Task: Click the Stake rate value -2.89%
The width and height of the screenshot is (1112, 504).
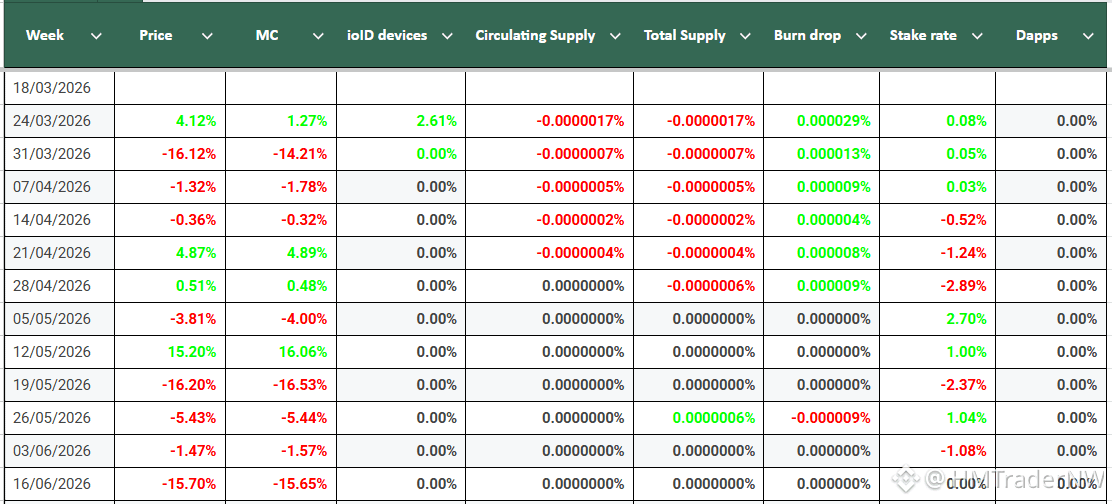Action: (x=963, y=286)
